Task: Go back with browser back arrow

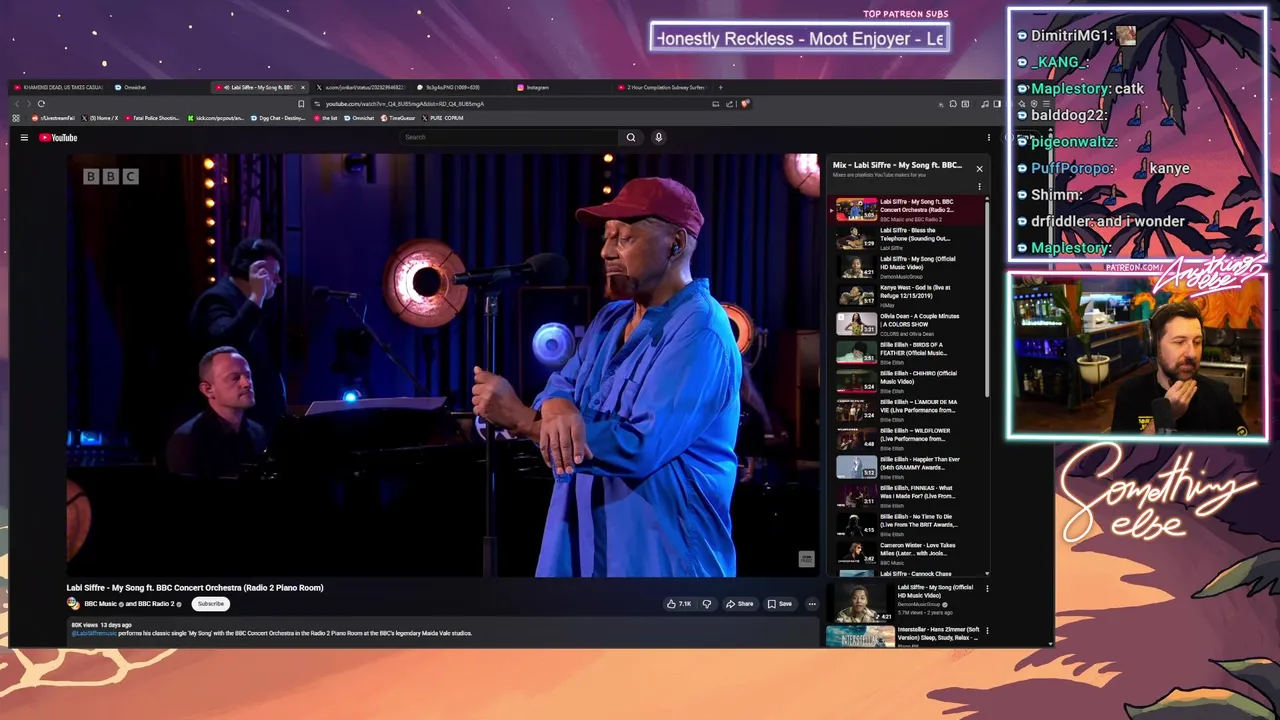Action: coord(16,103)
